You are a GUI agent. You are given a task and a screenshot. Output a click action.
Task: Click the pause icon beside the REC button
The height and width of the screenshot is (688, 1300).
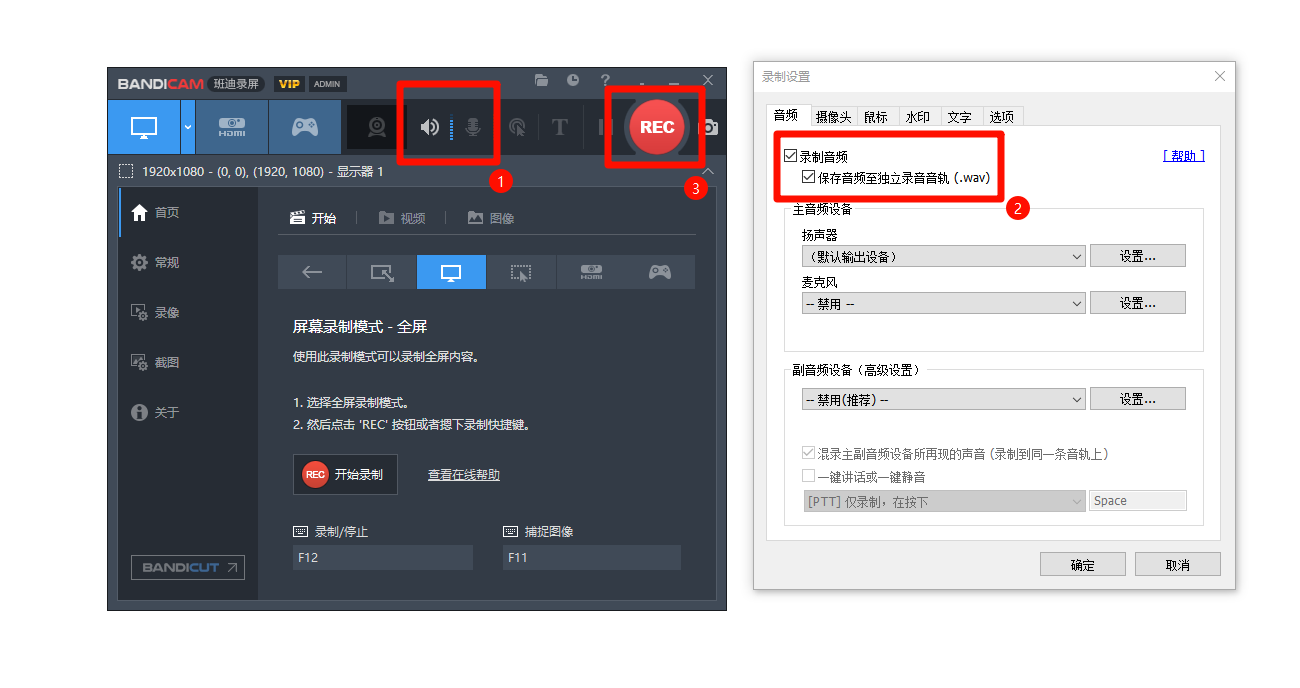coord(603,127)
